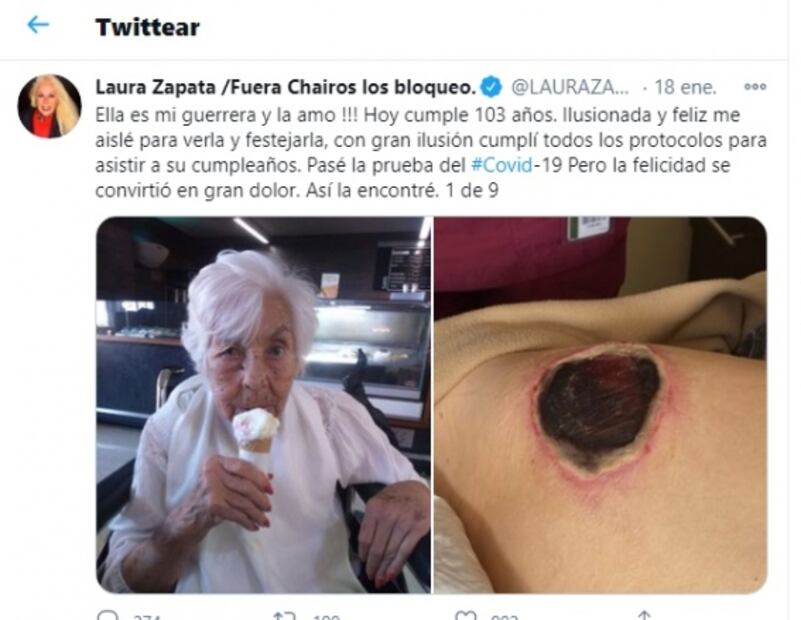
Task: Click the 18 ene. timestamp
Action: click(686, 87)
